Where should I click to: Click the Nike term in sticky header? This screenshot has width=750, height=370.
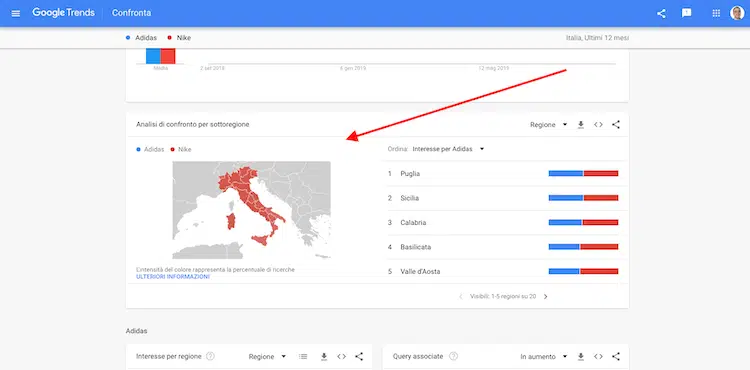[x=179, y=38]
